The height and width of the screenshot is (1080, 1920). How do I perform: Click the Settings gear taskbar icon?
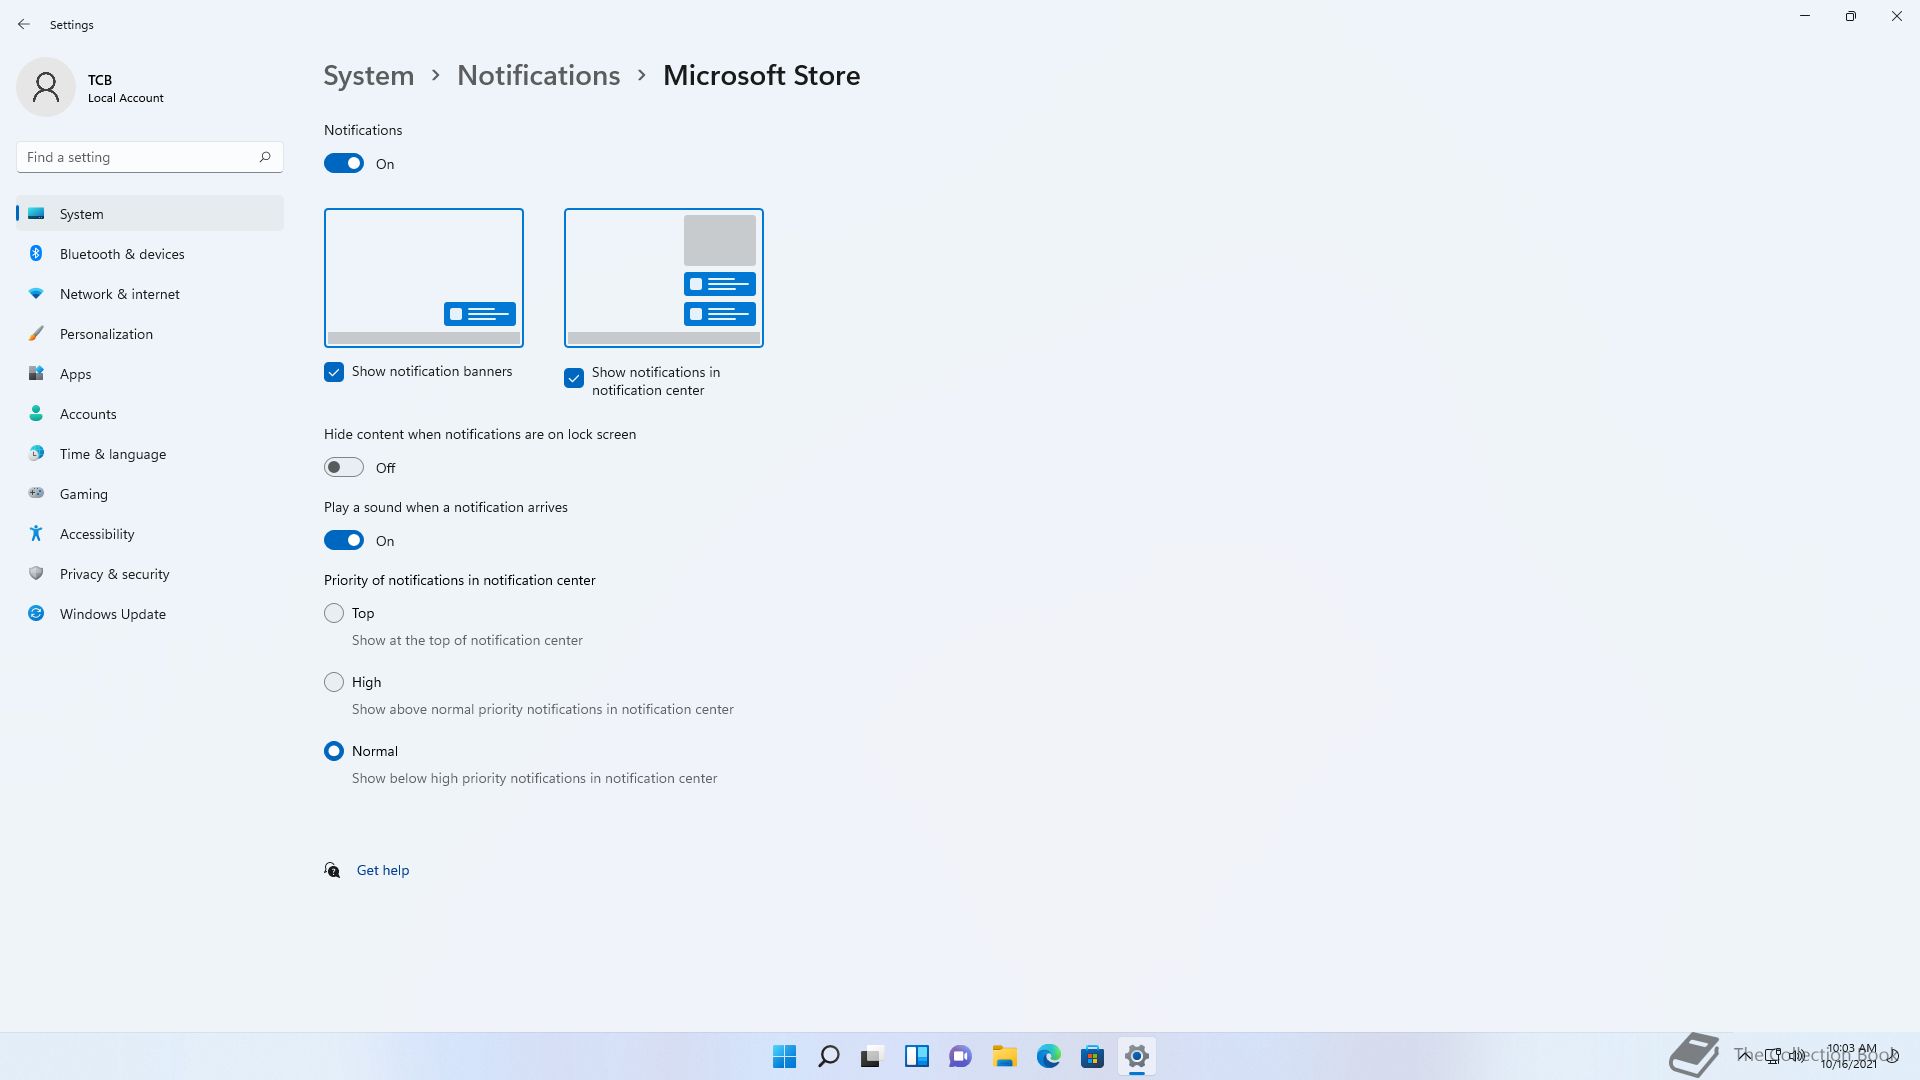point(1137,1056)
